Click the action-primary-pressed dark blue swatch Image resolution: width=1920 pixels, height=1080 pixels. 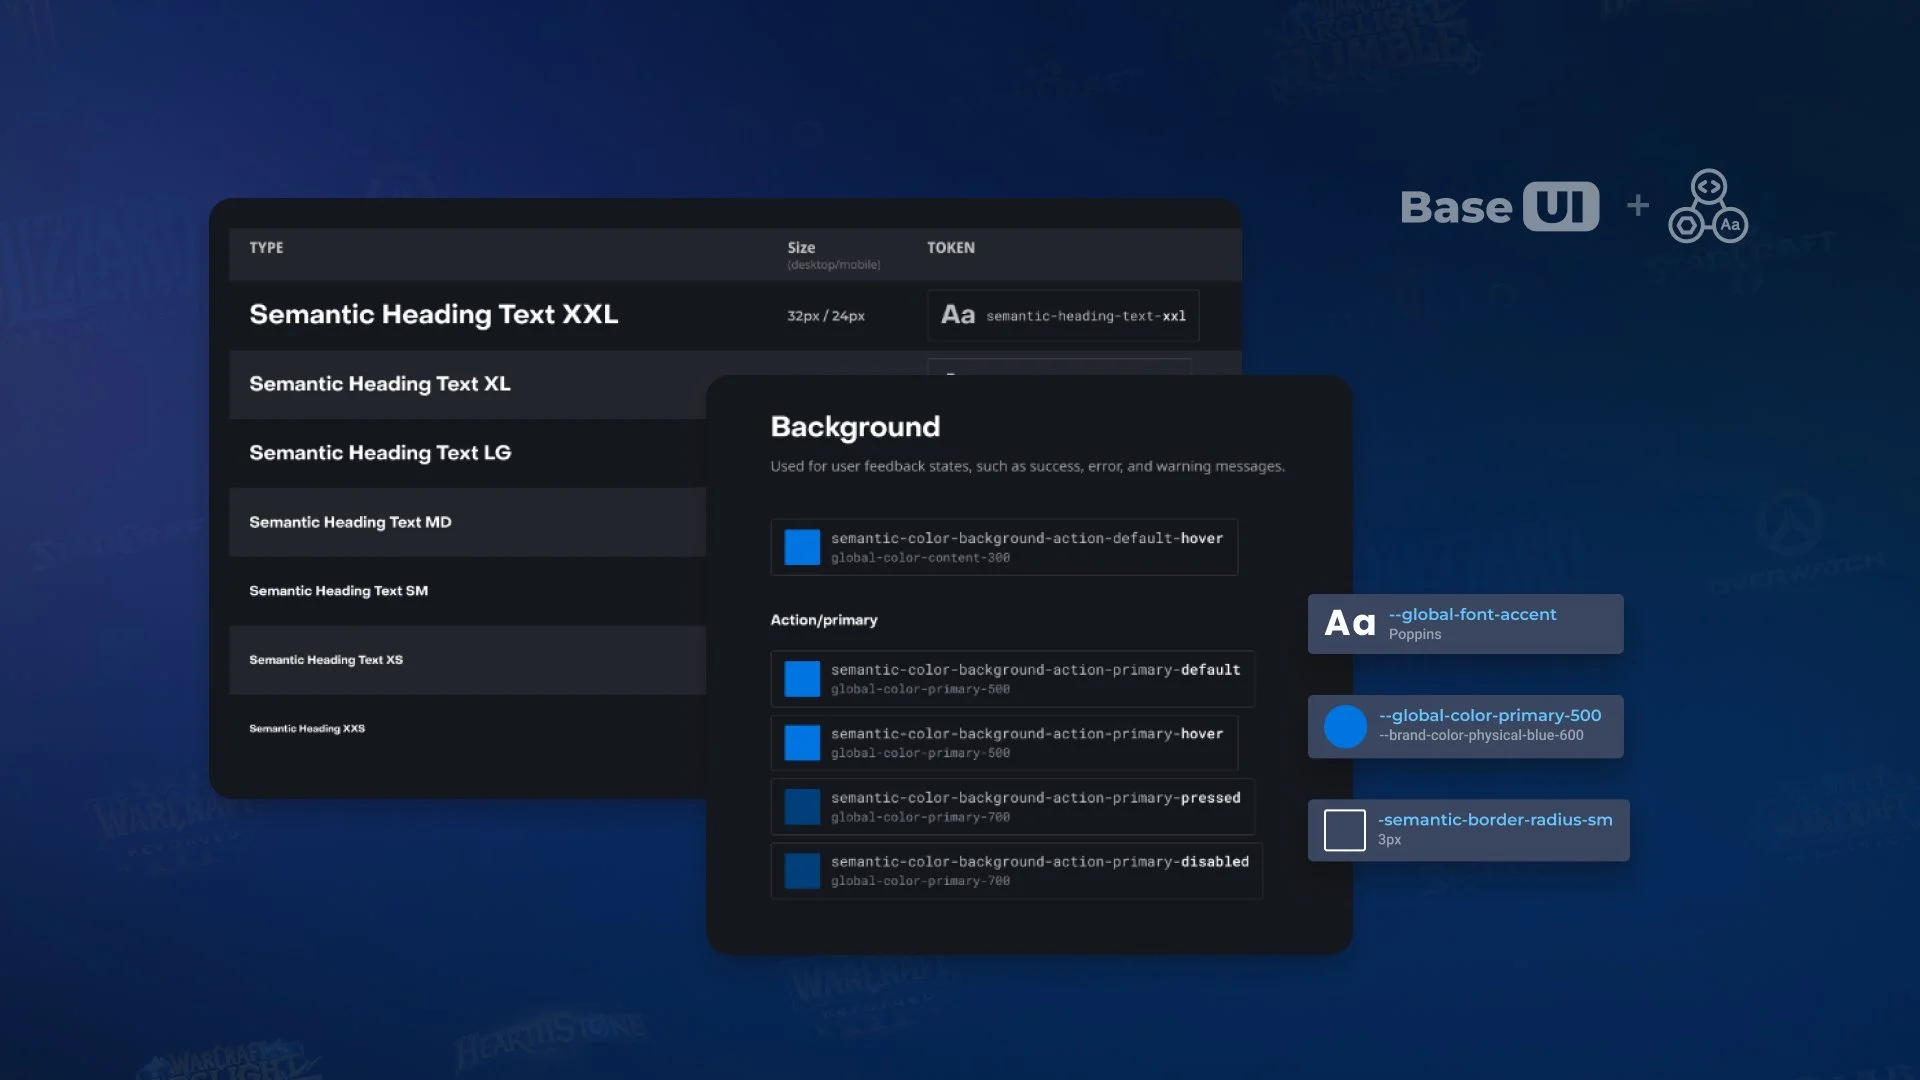[x=802, y=807]
